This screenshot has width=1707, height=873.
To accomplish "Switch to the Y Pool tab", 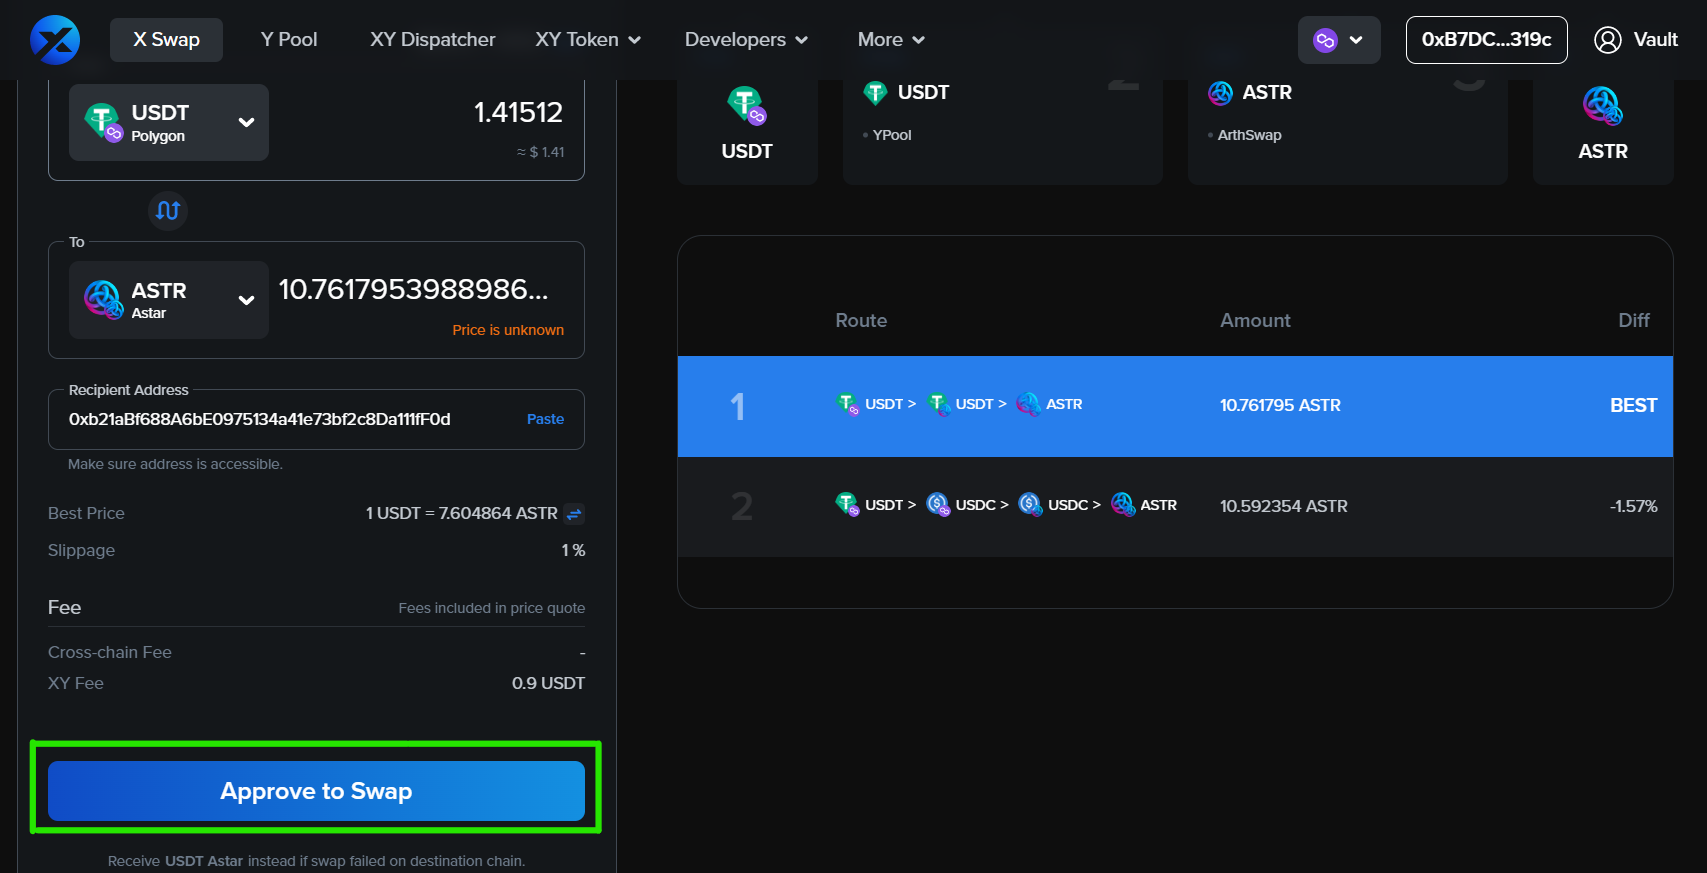I will coord(289,40).
